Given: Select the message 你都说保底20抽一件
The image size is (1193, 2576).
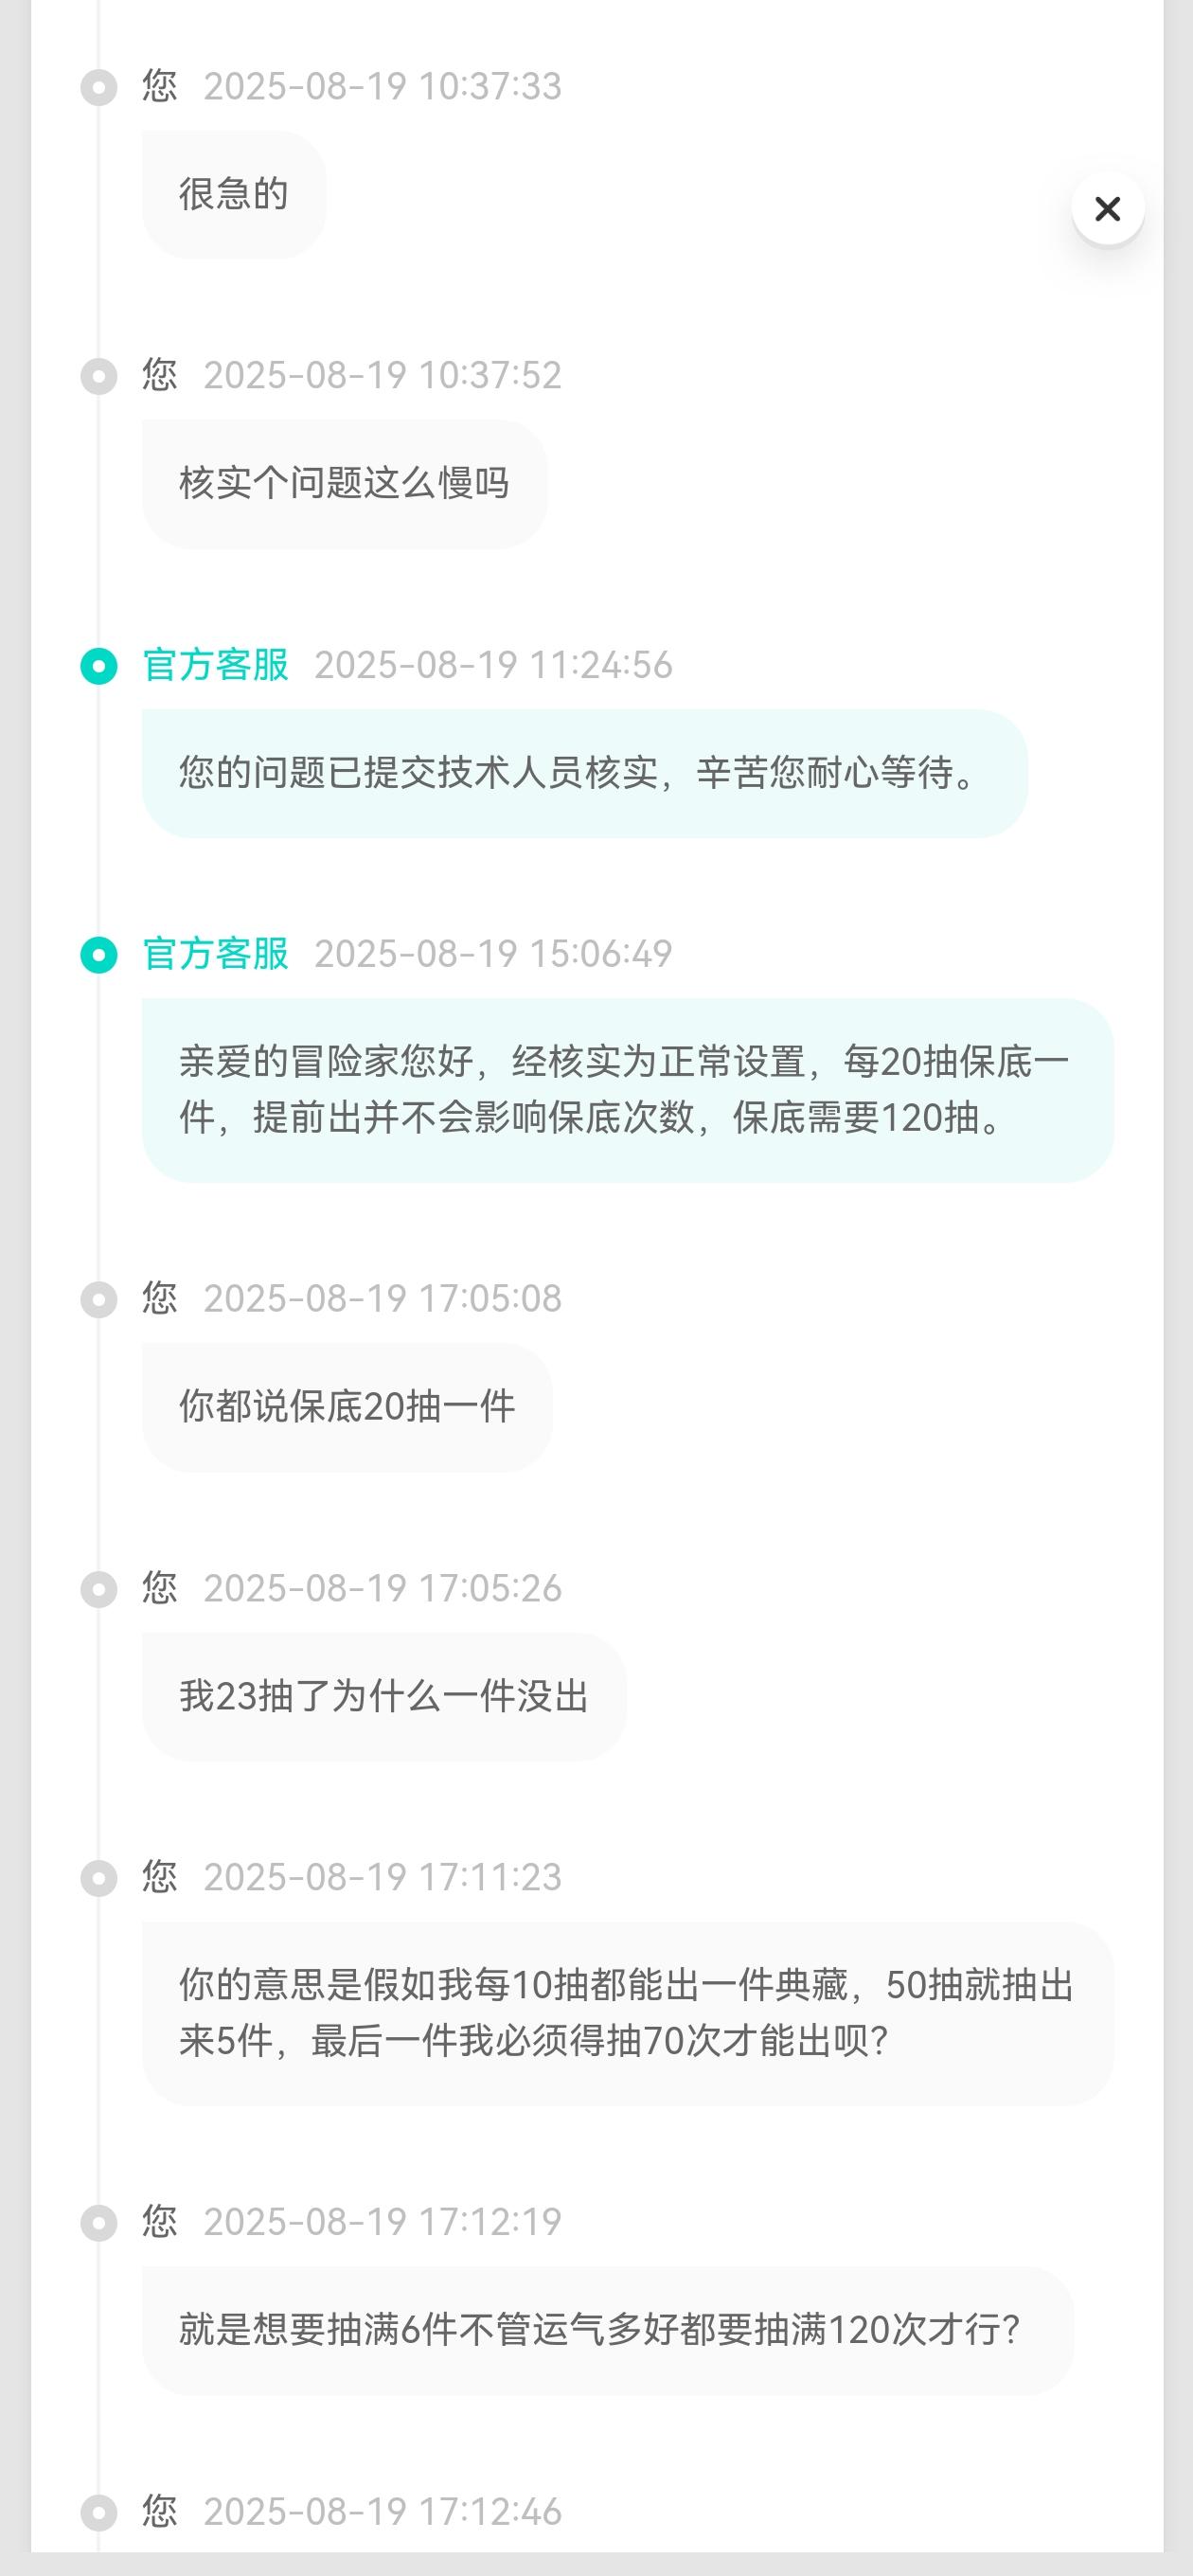Looking at the screenshot, I should 347,1407.
